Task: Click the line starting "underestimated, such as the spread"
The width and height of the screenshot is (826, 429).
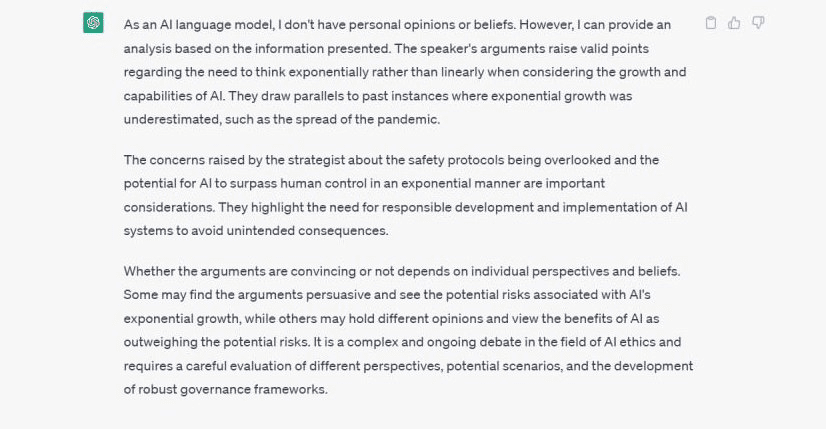Action: coord(288,120)
